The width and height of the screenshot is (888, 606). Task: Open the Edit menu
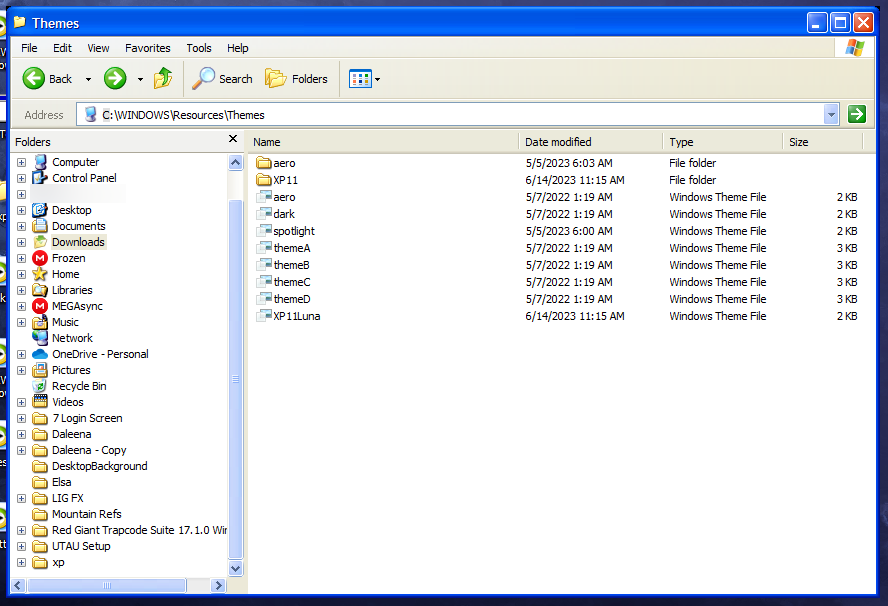point(62,48)
